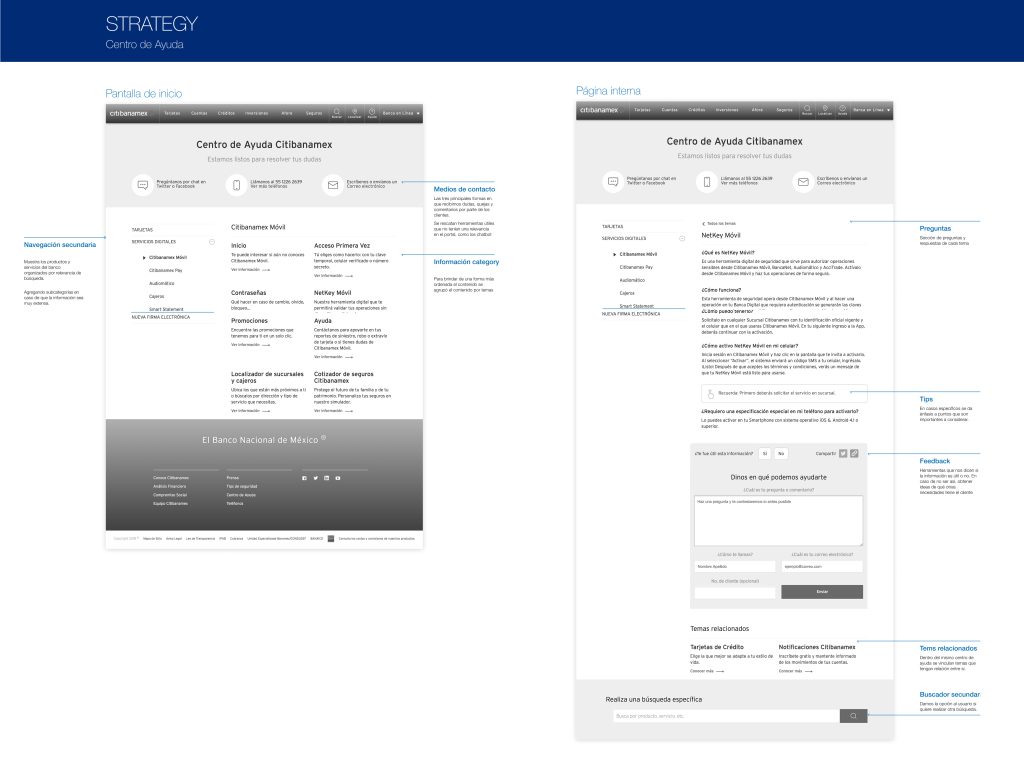Open the locator pin icon in Pantalla de inicio navbar
This screenshot has width=1024, height=758.
click(355, 113)
